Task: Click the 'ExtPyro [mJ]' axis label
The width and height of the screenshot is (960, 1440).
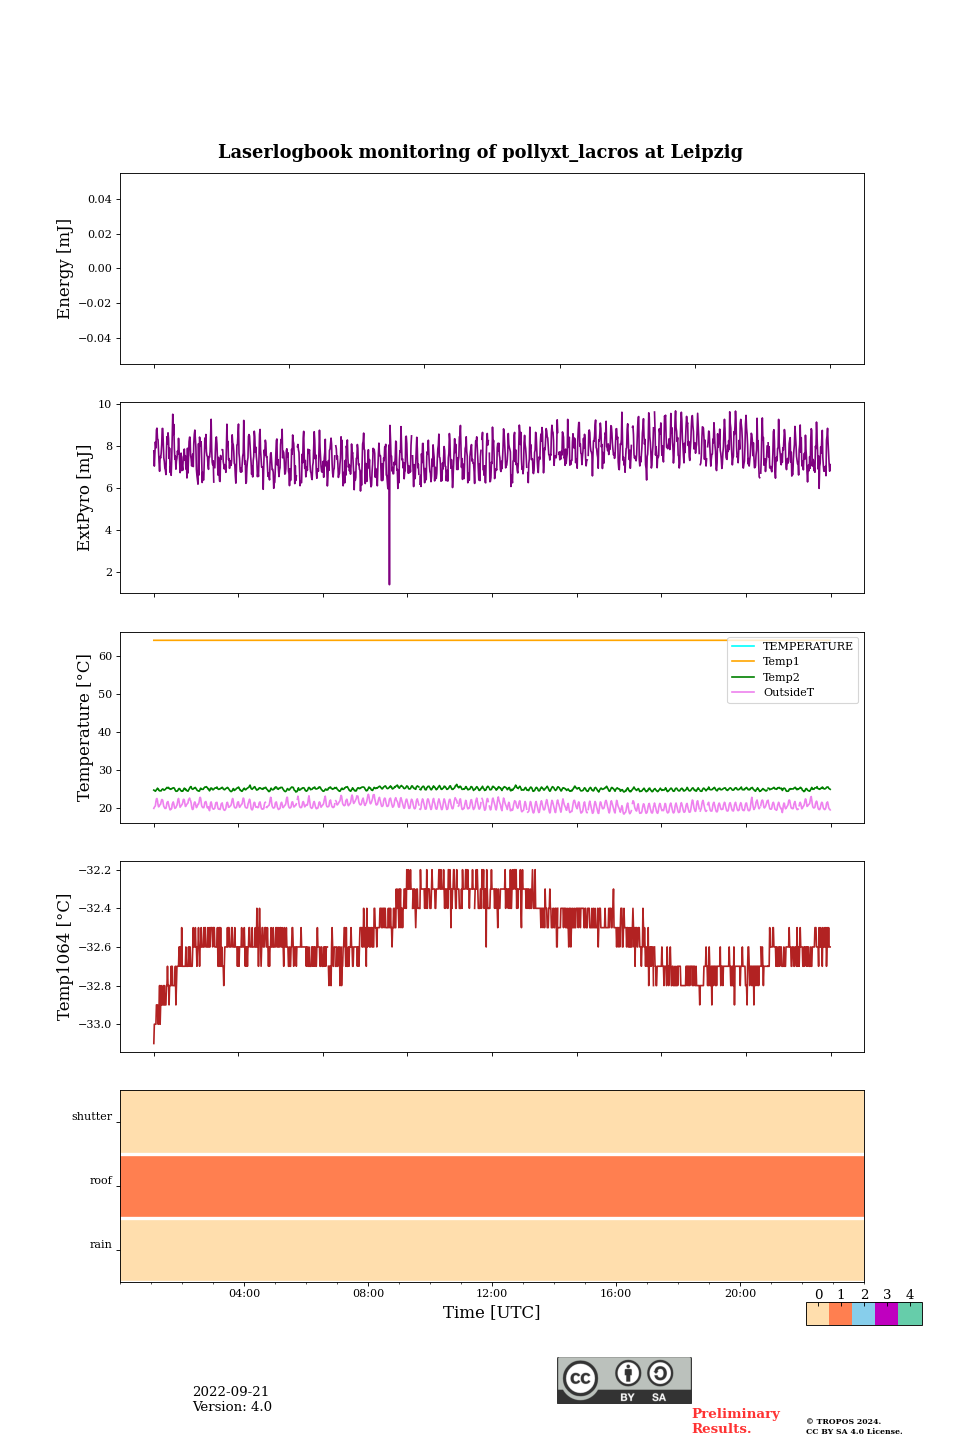Action: pos(84,498)
